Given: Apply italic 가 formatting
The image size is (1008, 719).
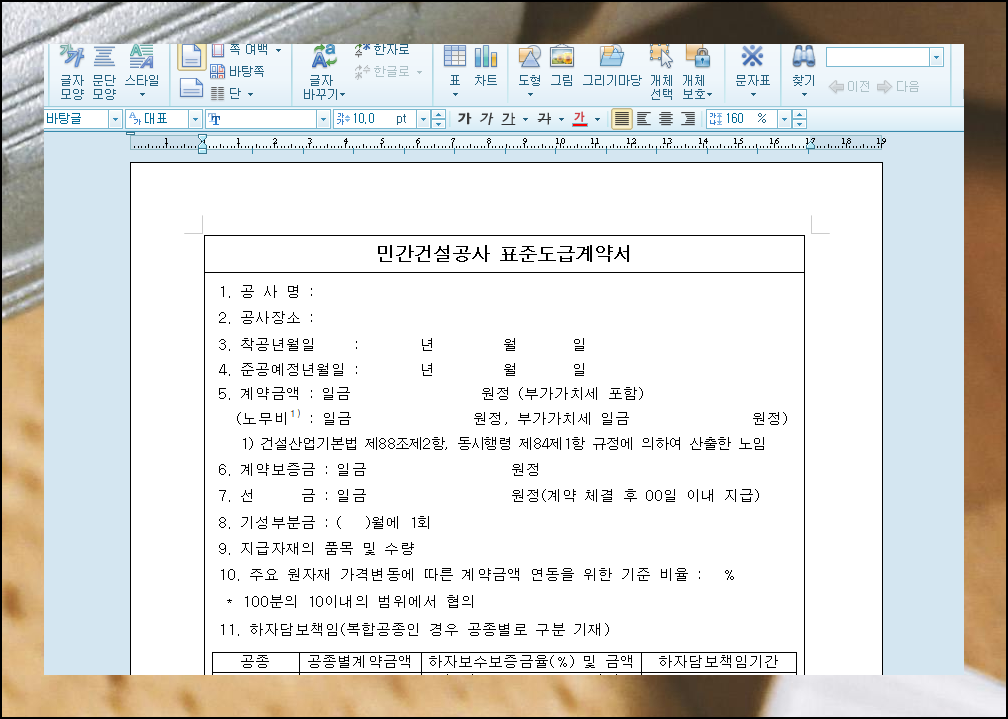Looking at the screenshot, I should coord(487,119).
